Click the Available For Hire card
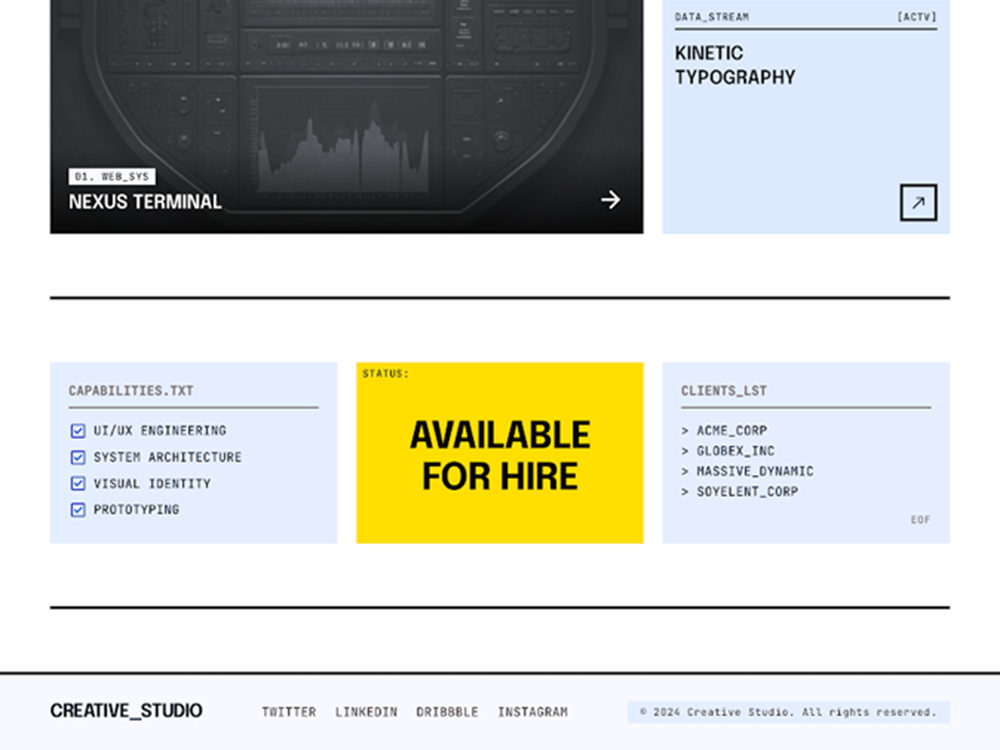The image size is (1000, 750). click(499, 453)
